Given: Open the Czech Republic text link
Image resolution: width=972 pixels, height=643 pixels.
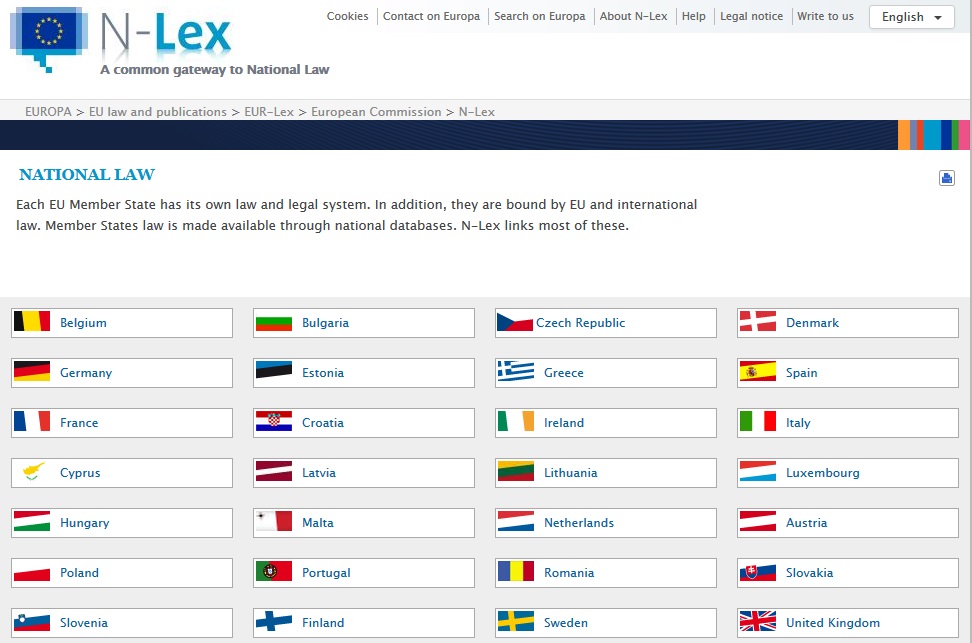Looking at the screenshot, I should click(581, 322).
